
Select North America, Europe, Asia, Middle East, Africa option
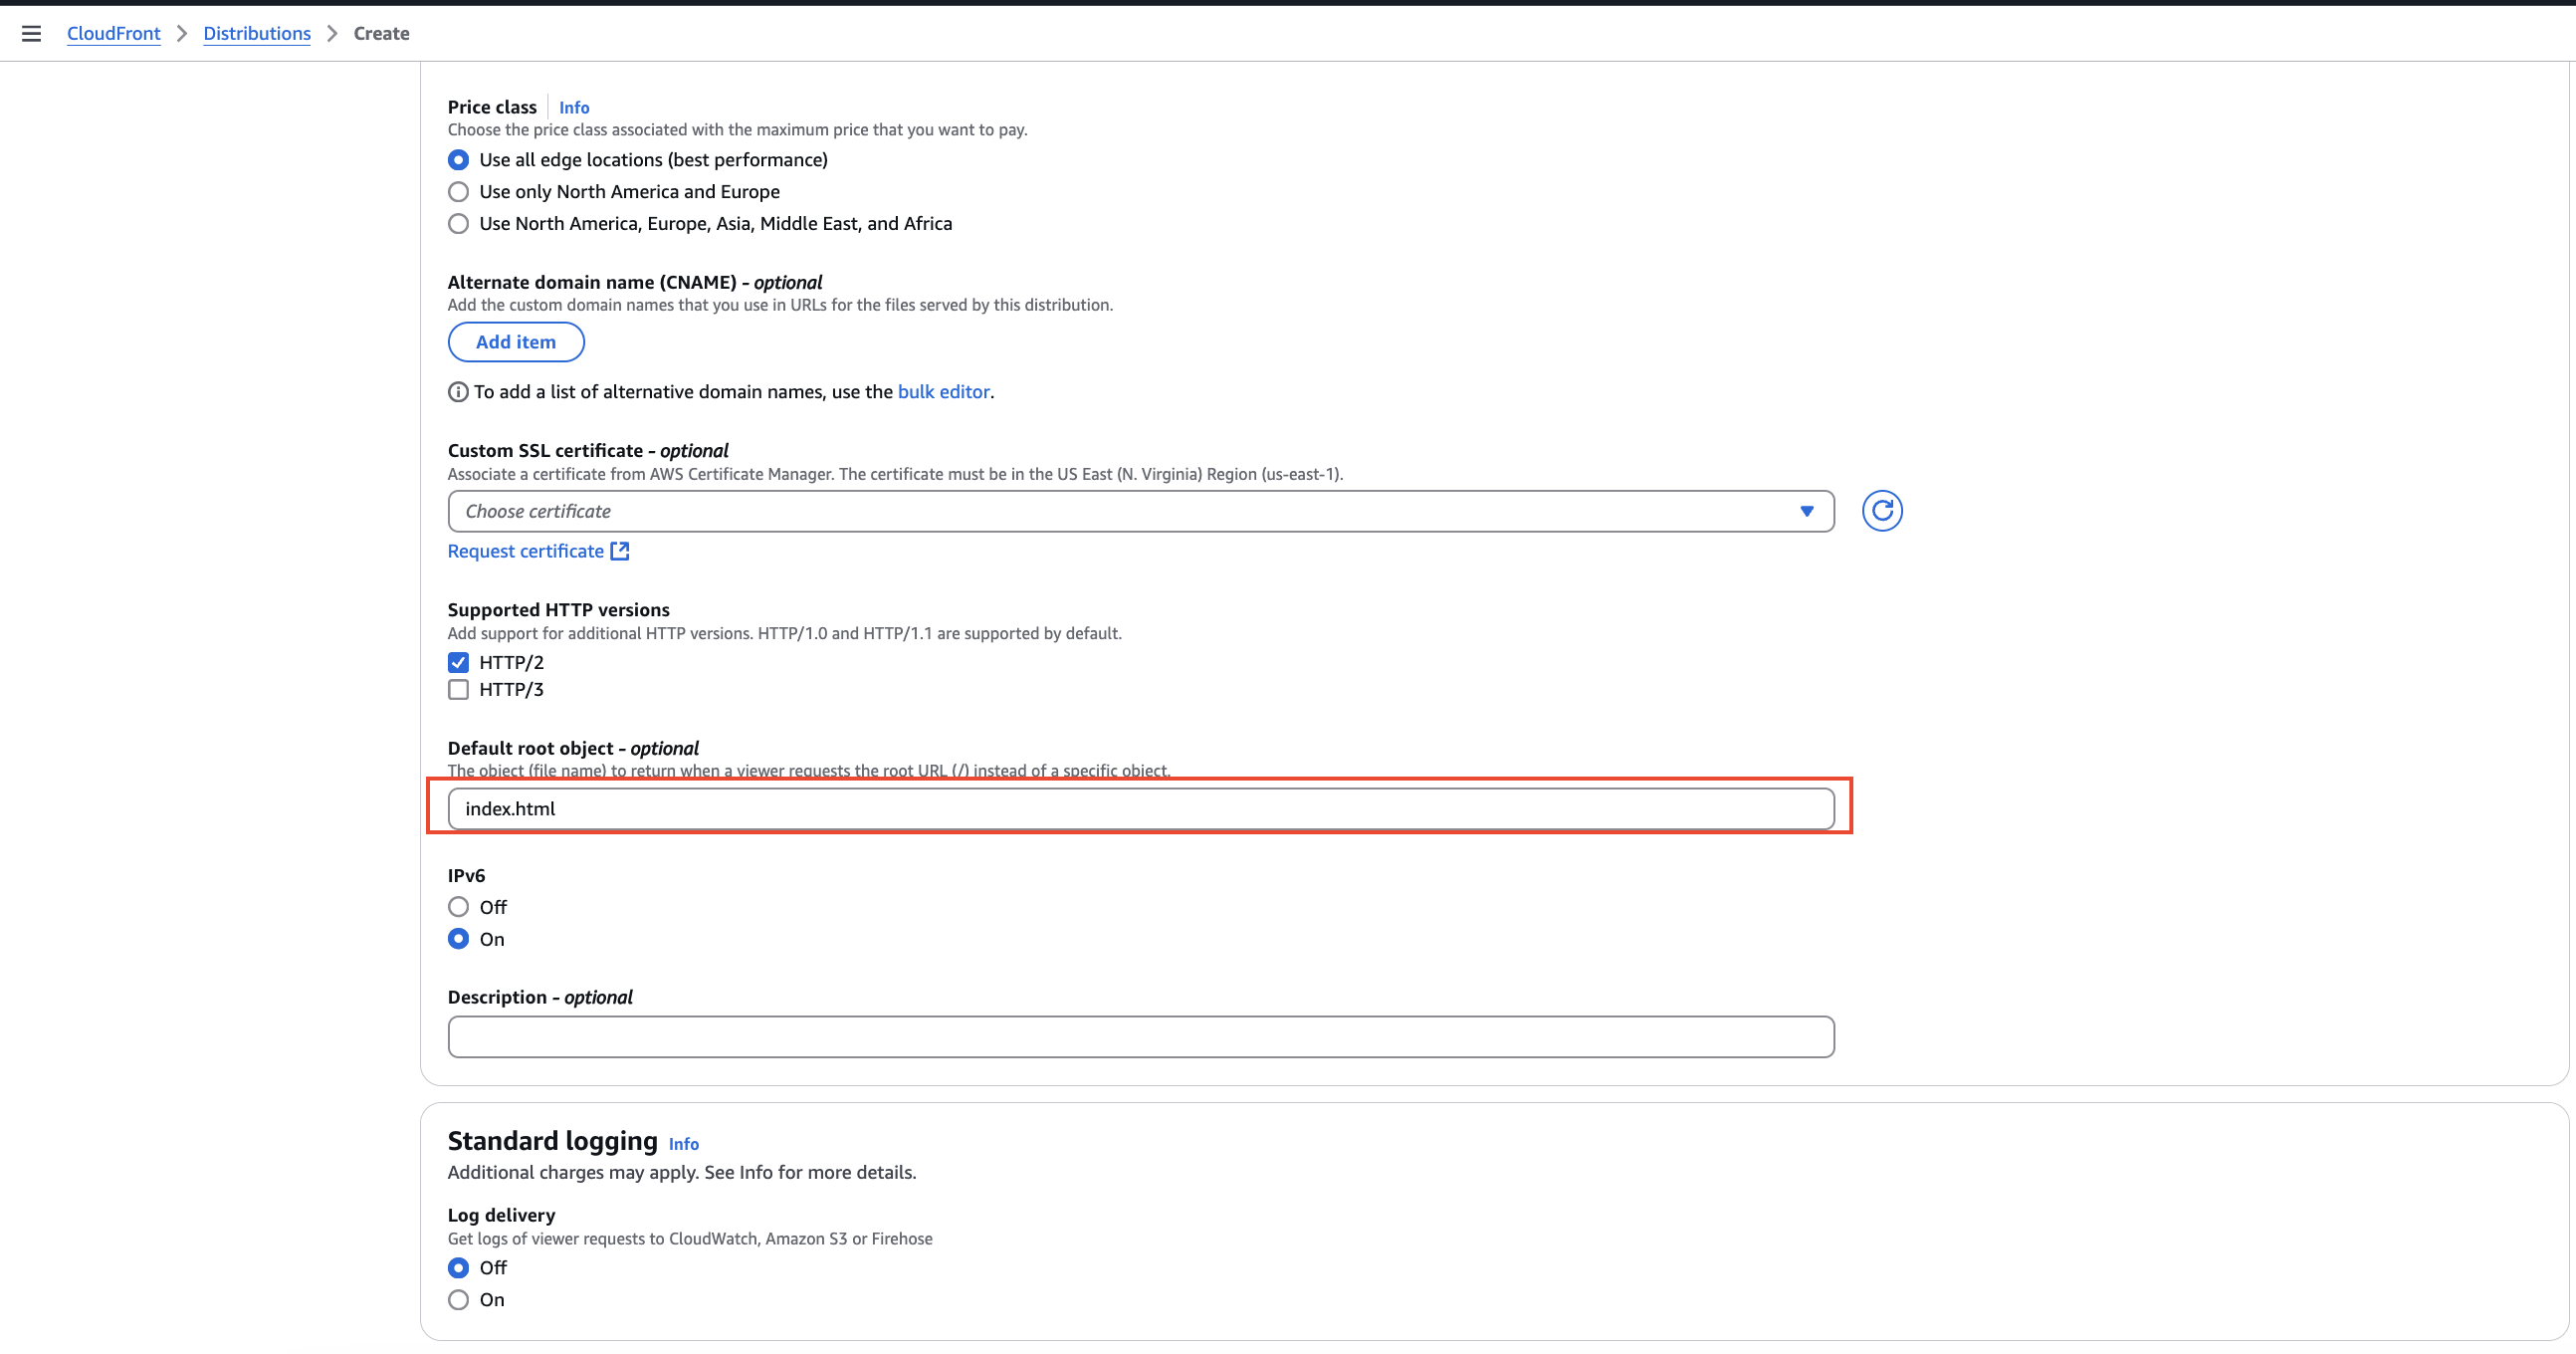point(458,224)
